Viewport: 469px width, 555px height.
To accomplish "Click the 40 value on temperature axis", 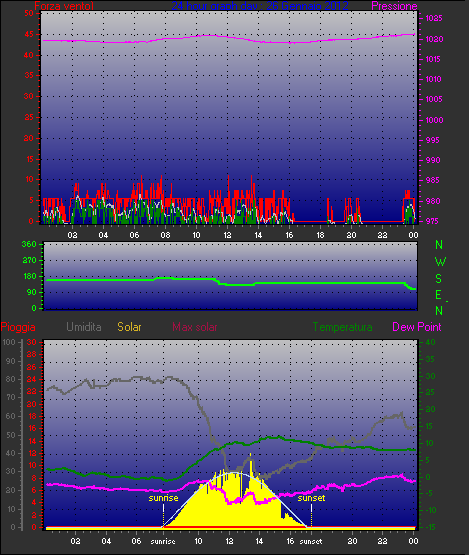I will (x=430, y=342).
